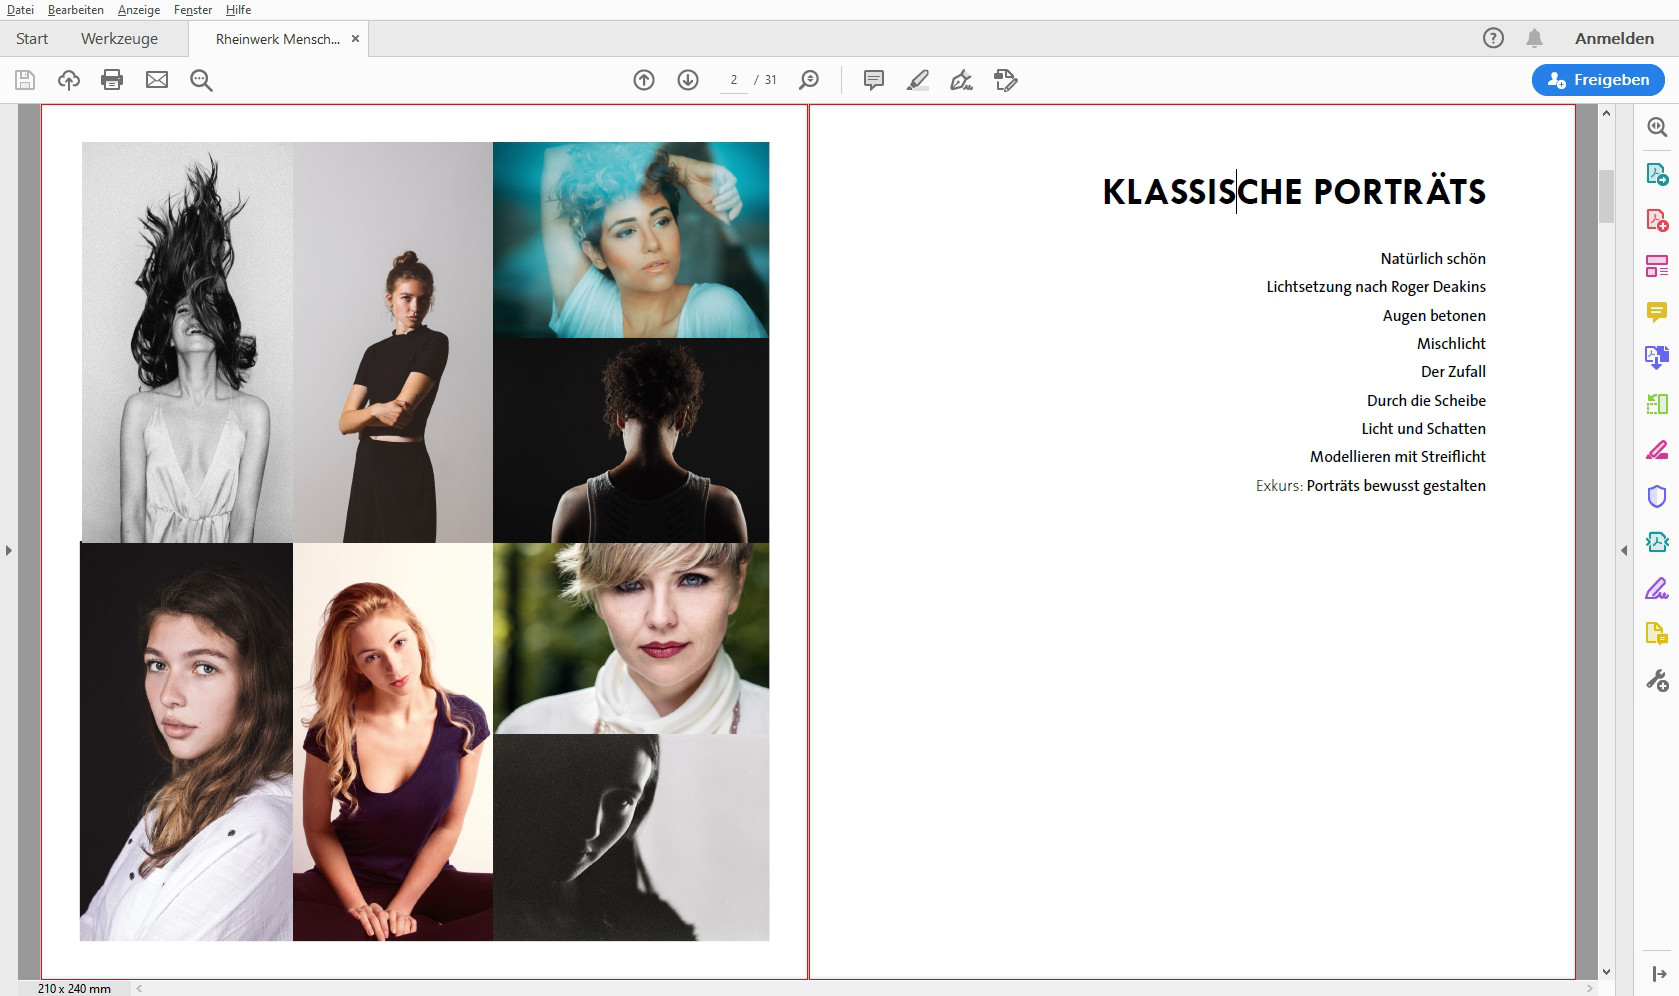
Task: Upload file to cloud icon
Action: click(x=69, y=80)
